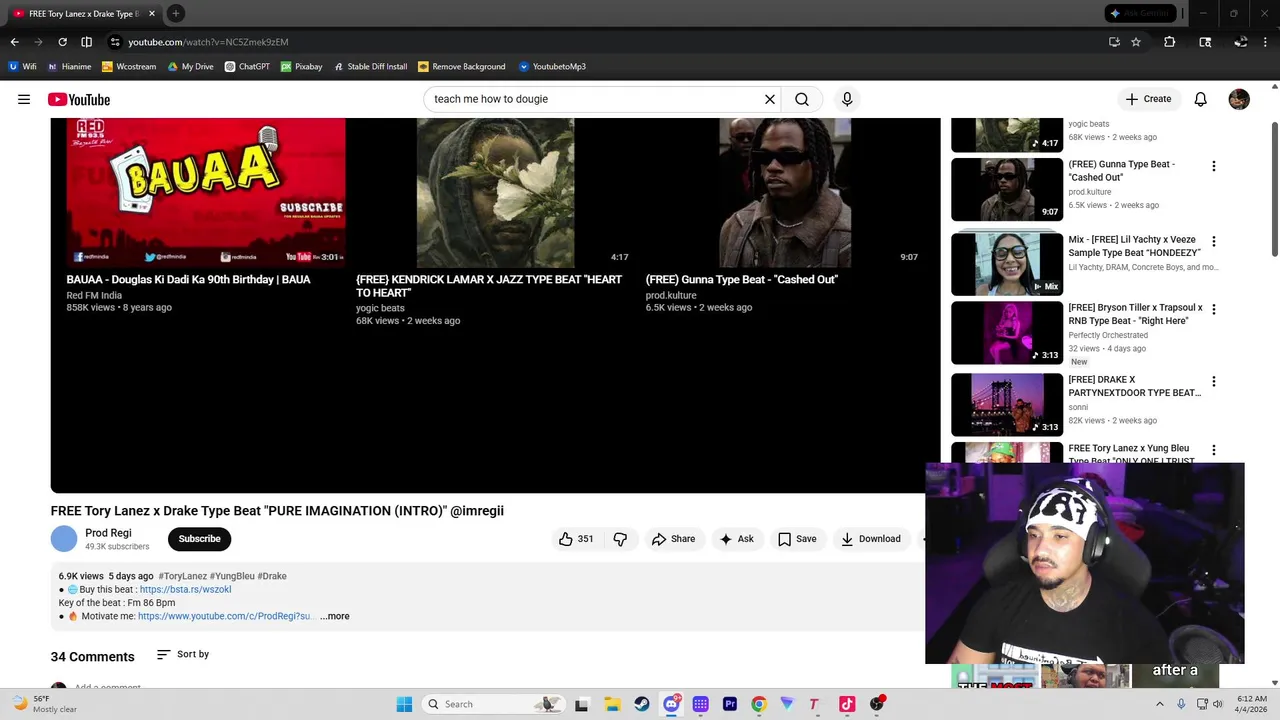Switch to Chrome in the taskbar
The height and width of the screenshot is (720, 1280).
(x=759, y=704)
